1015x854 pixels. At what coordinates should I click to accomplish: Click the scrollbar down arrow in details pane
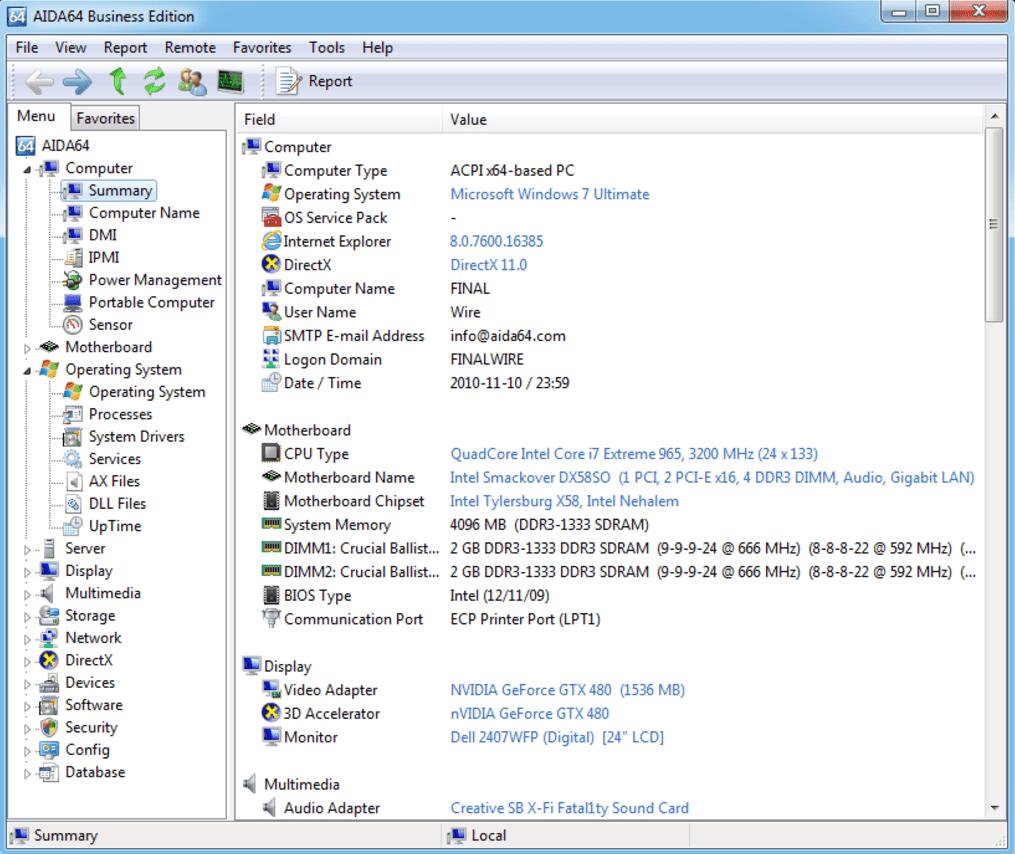994,808
